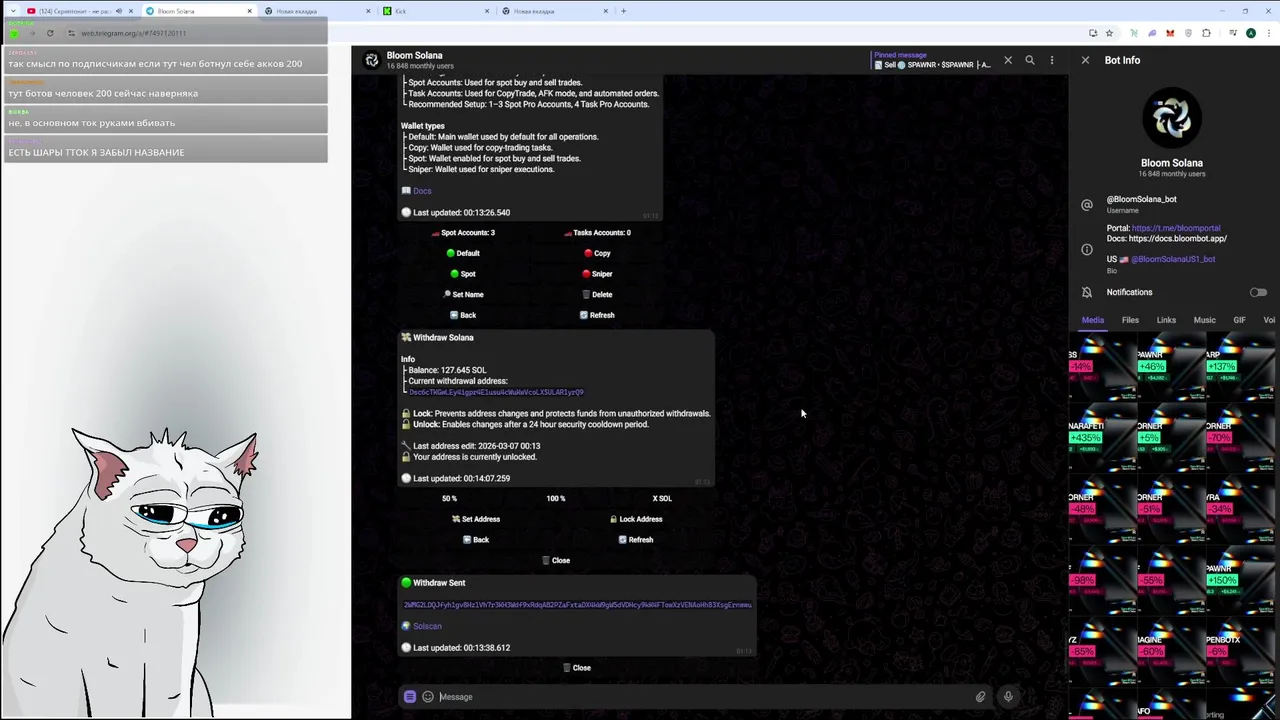
Task: Open the browser extensions puzzle icon
Action: click(x=1206, y=33)
